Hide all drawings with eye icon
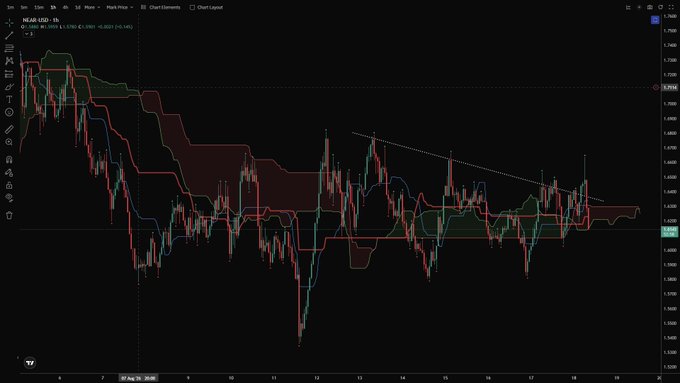 point(9,198)
